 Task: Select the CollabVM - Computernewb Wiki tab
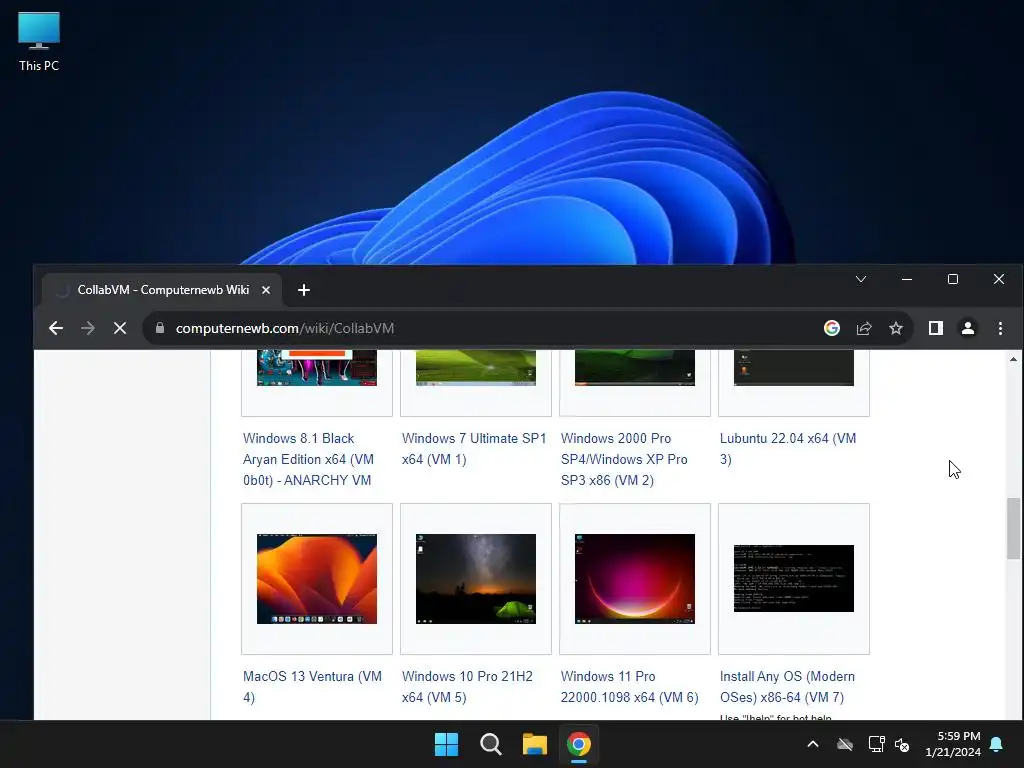[163, 290]
